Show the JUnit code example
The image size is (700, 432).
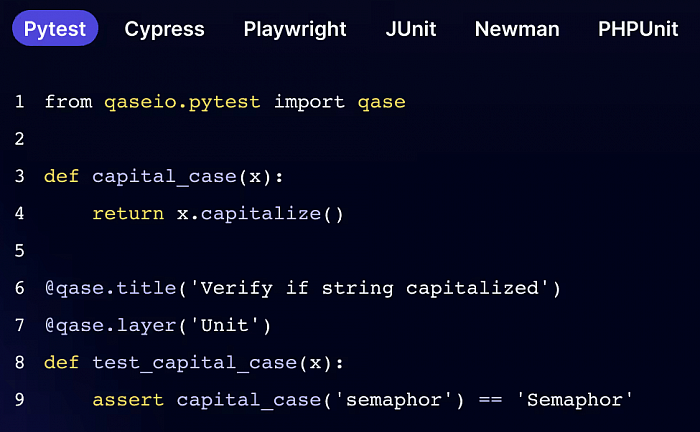tap(411, 29)
